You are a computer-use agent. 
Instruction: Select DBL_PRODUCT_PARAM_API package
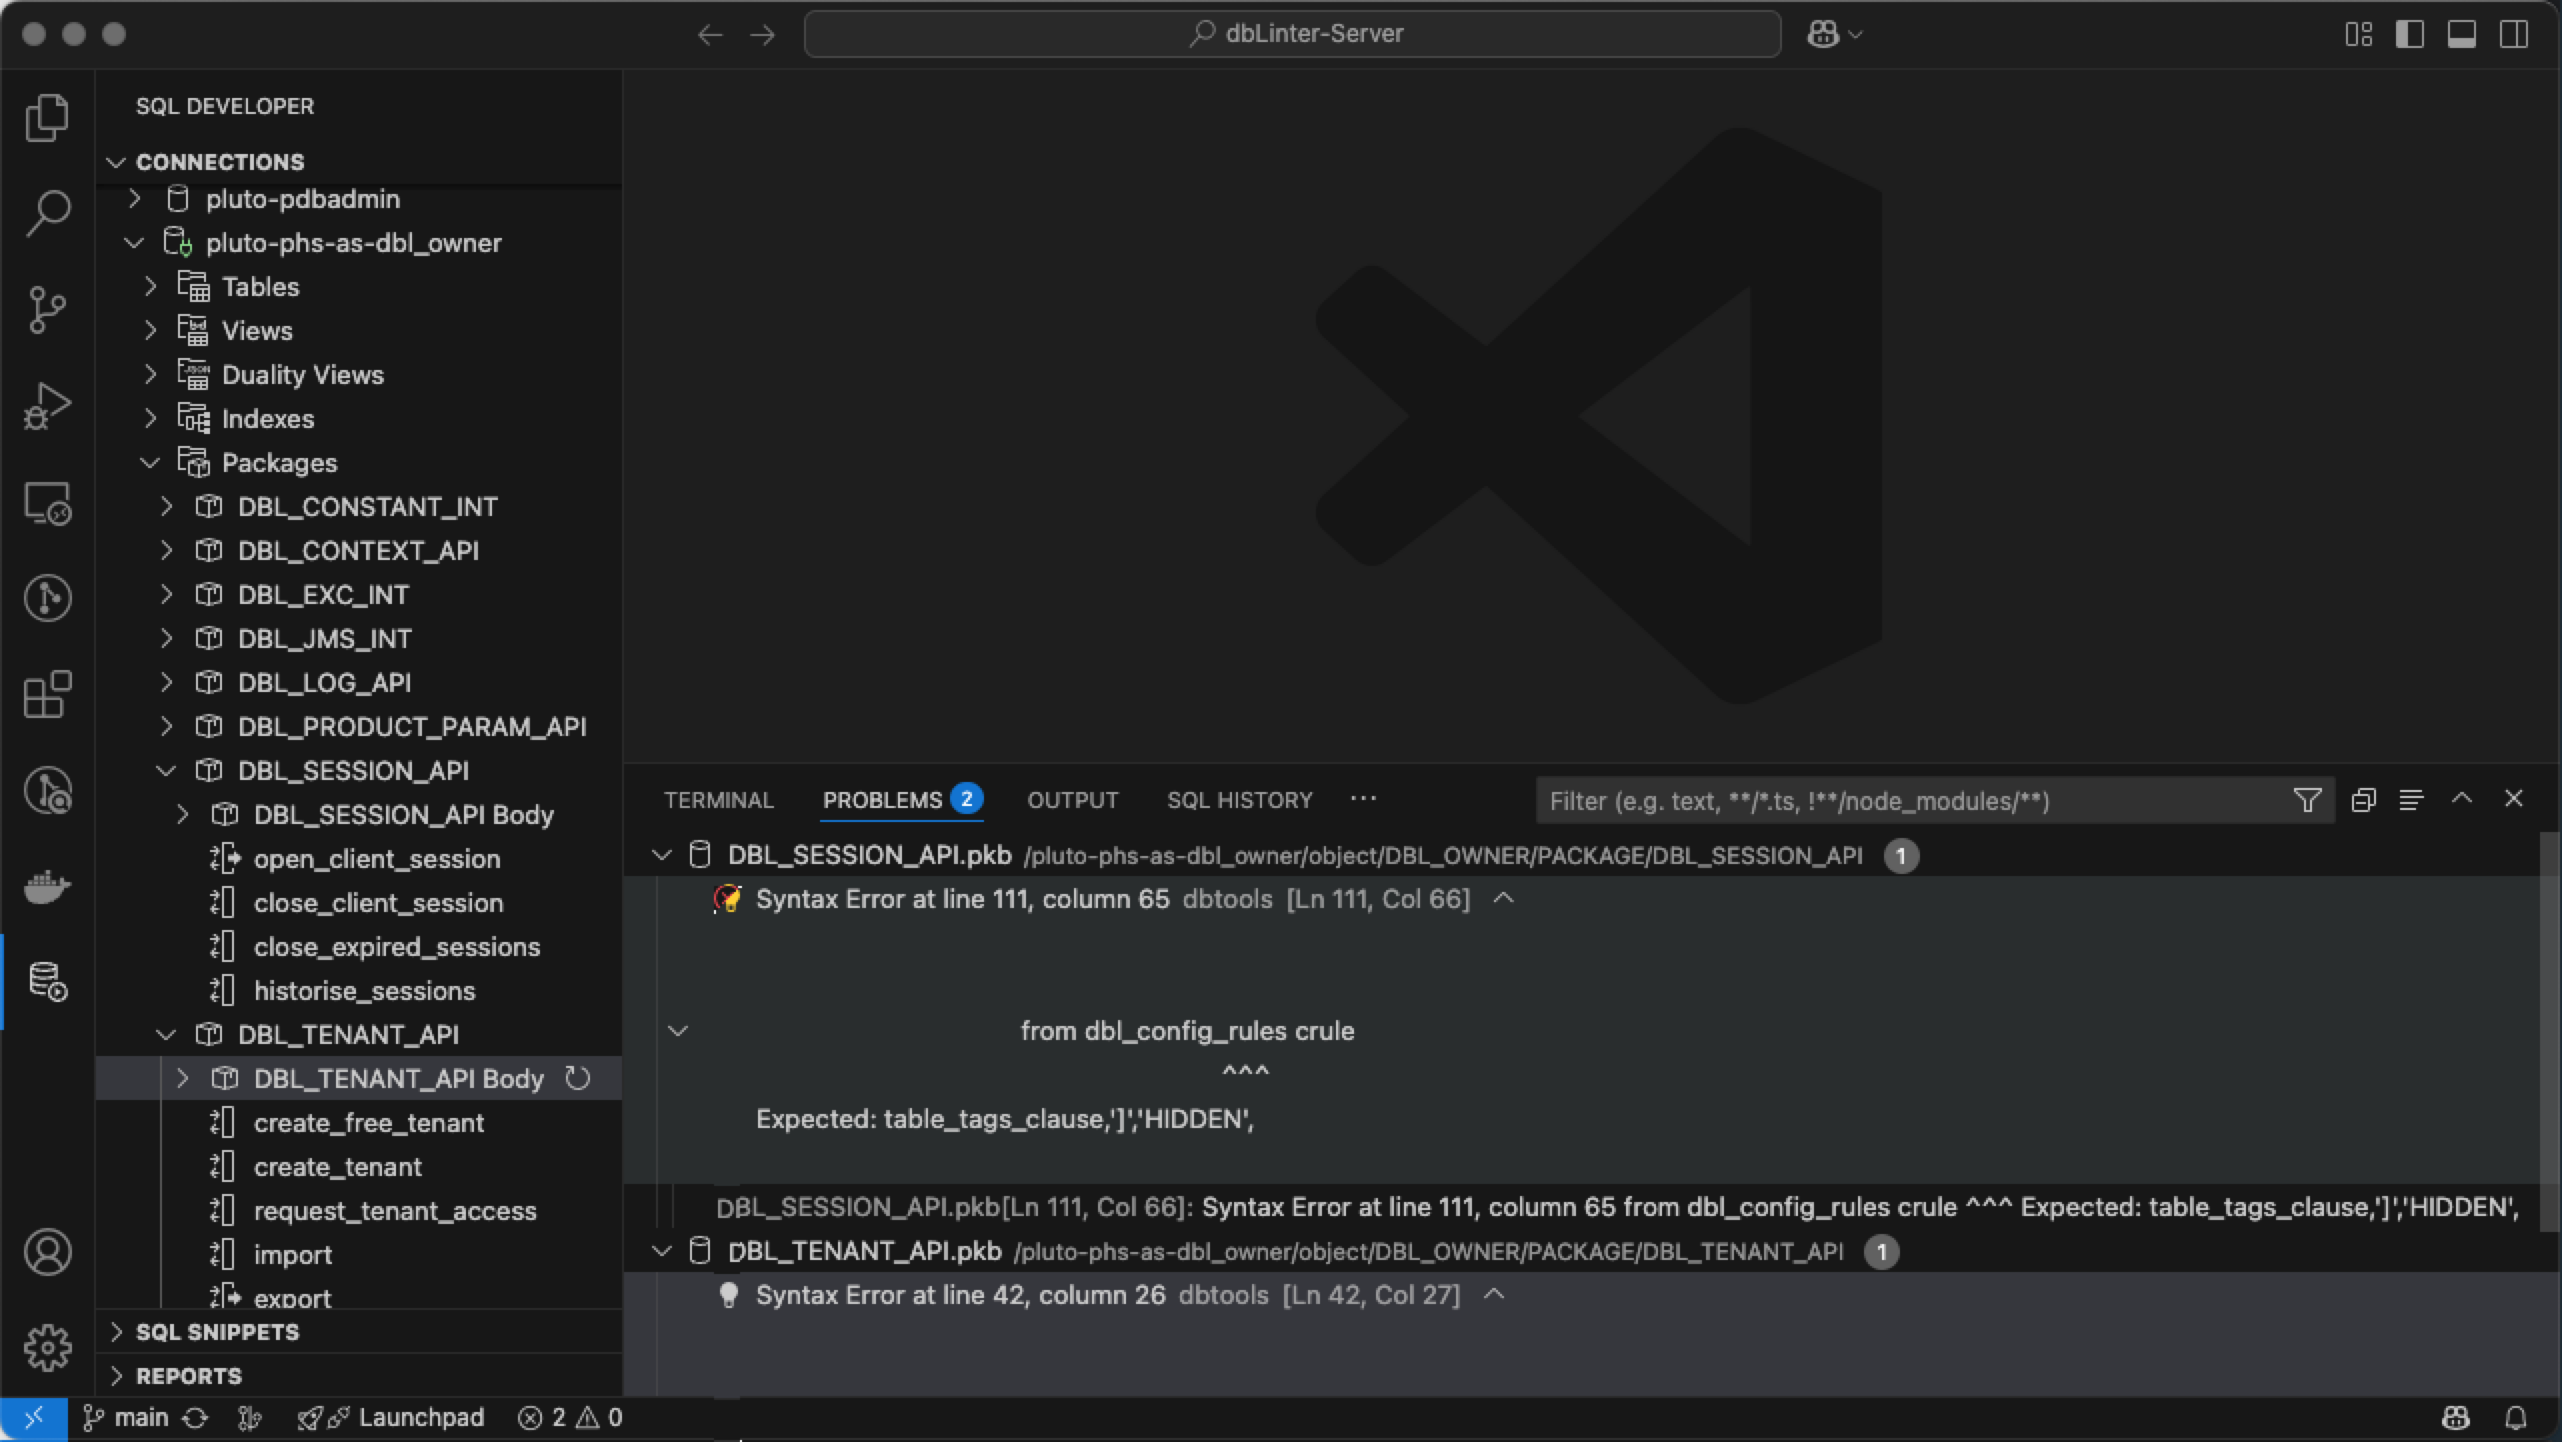[411, 727]
